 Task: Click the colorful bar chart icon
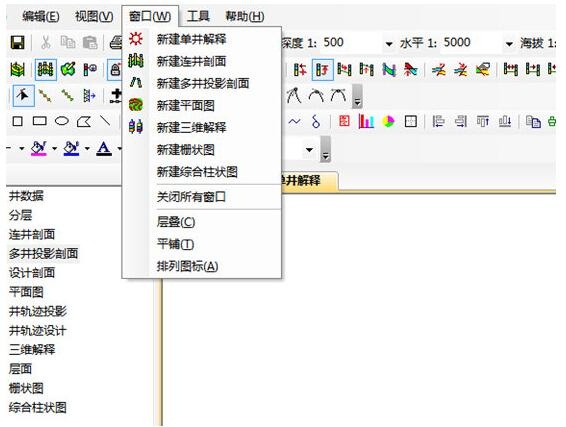(x=366, y=121)
